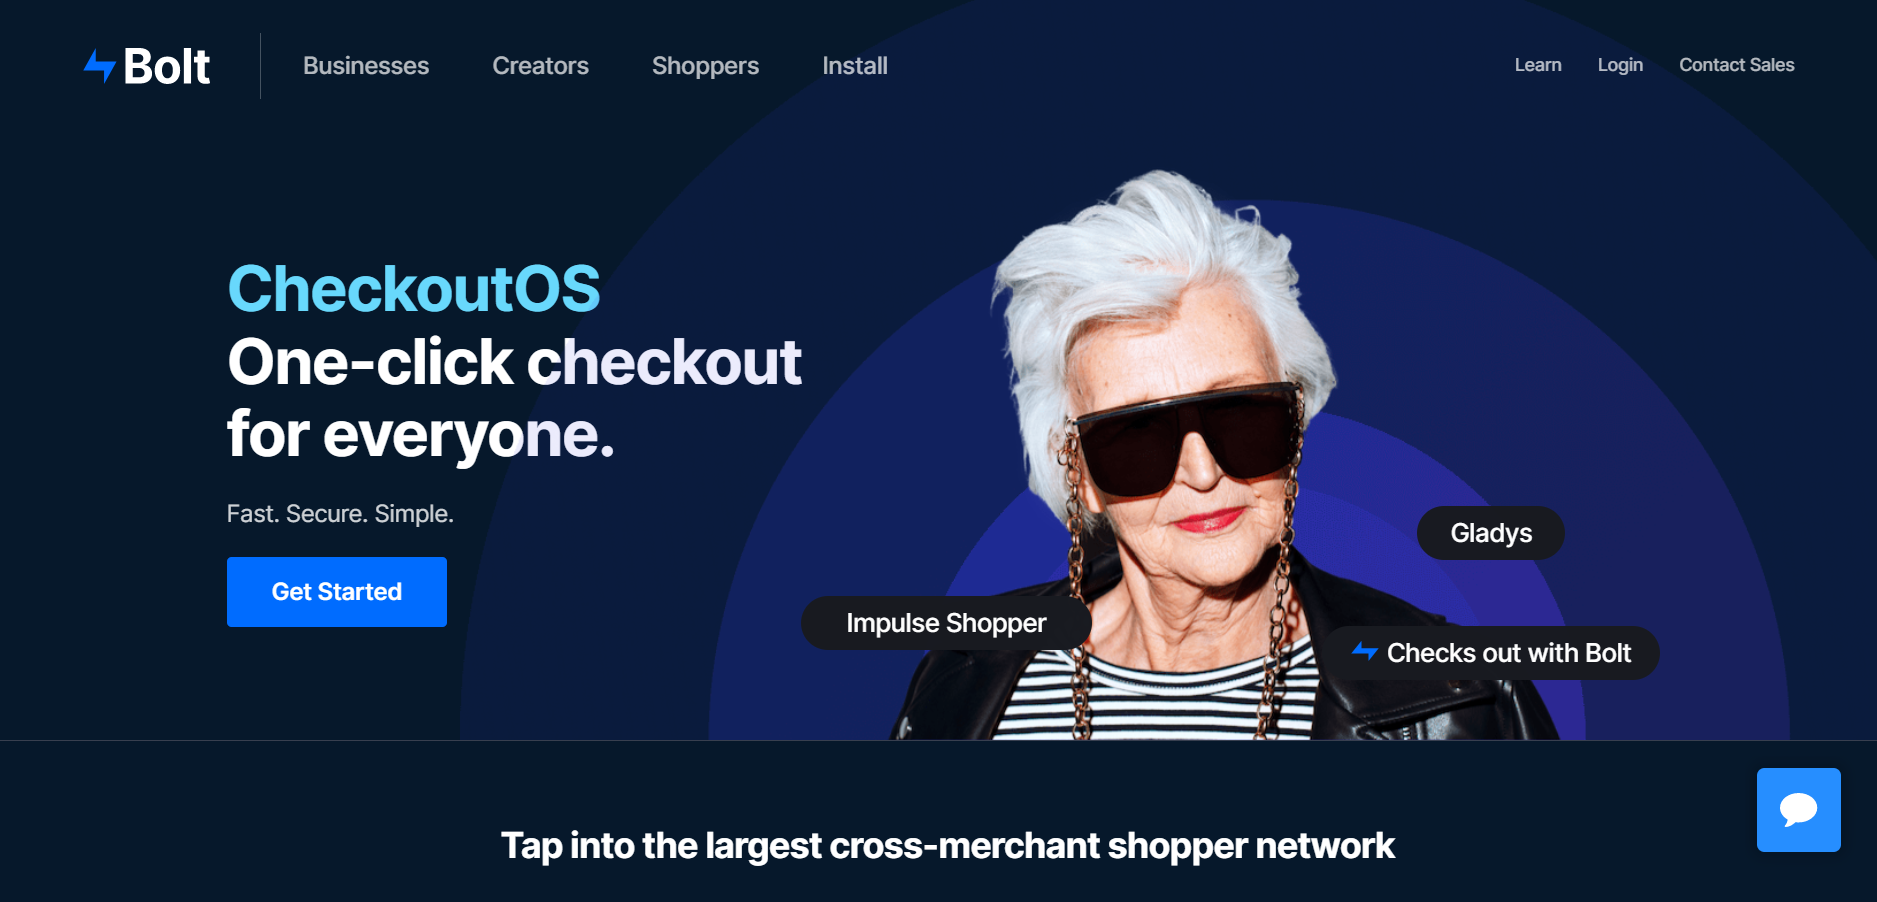Open the Learn link
The width and height of the screenshot is (1877, 902).
1538,65
